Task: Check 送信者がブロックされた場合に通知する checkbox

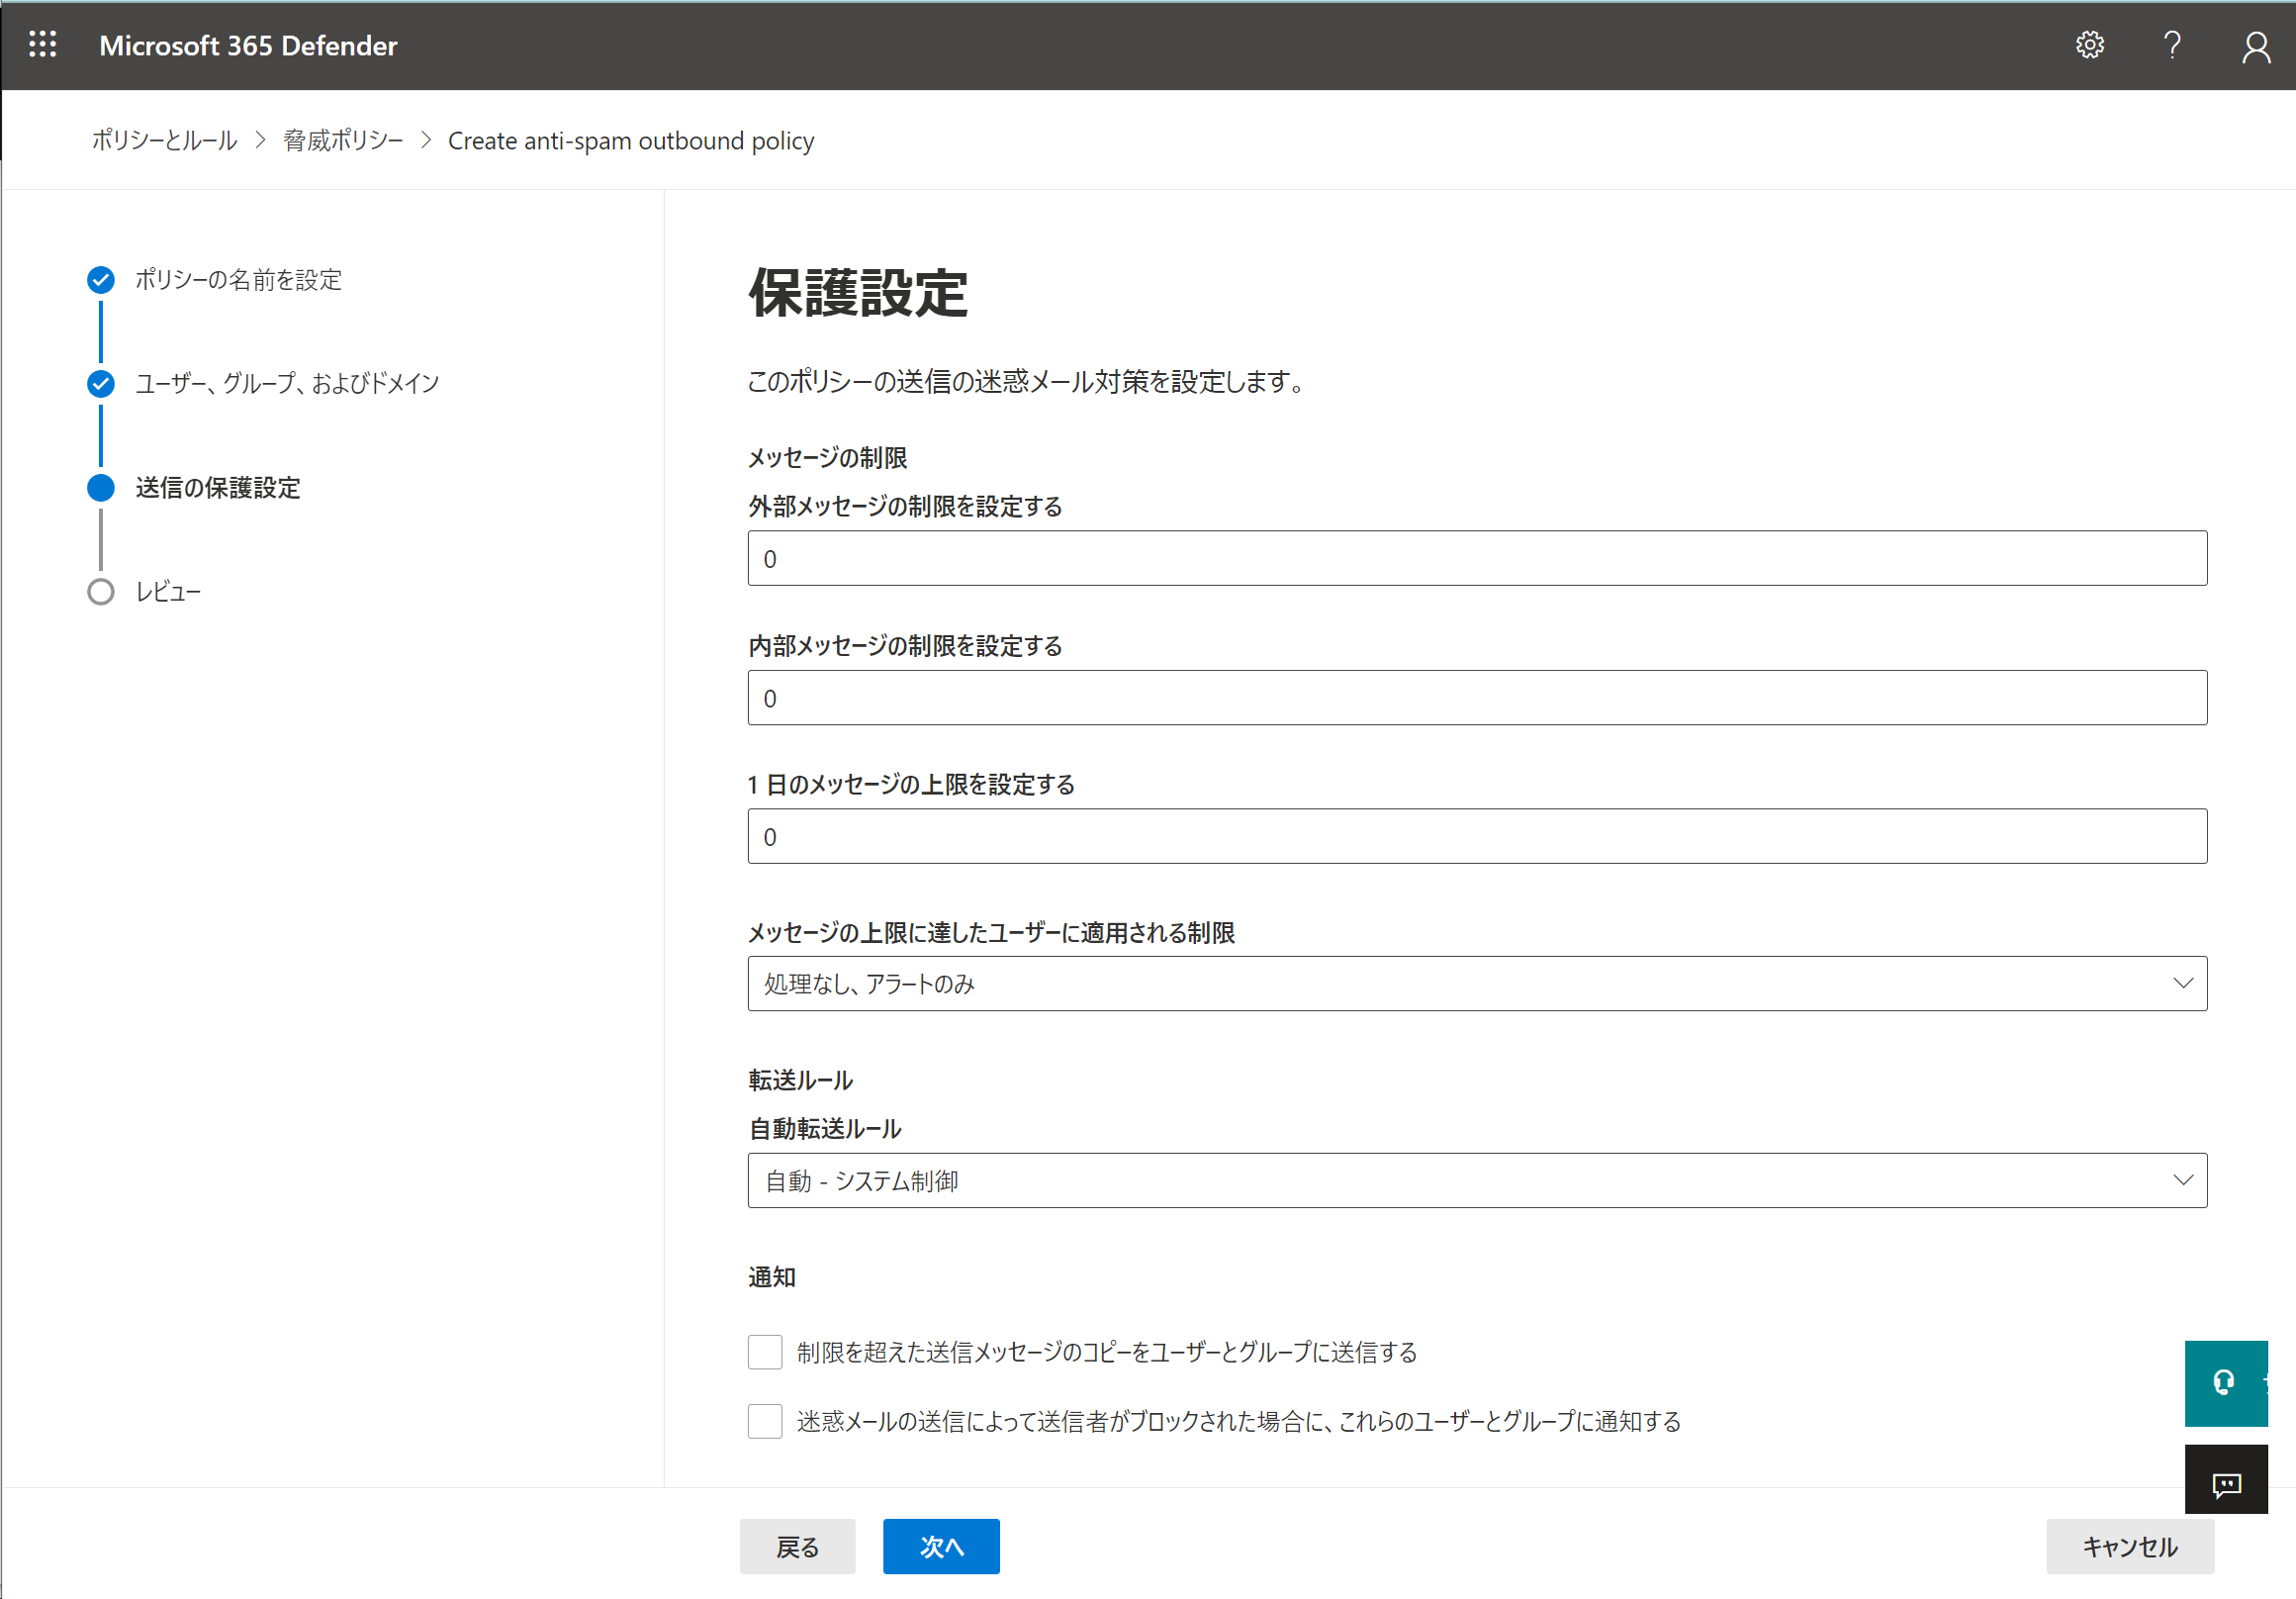Action: click(765, 1421)
